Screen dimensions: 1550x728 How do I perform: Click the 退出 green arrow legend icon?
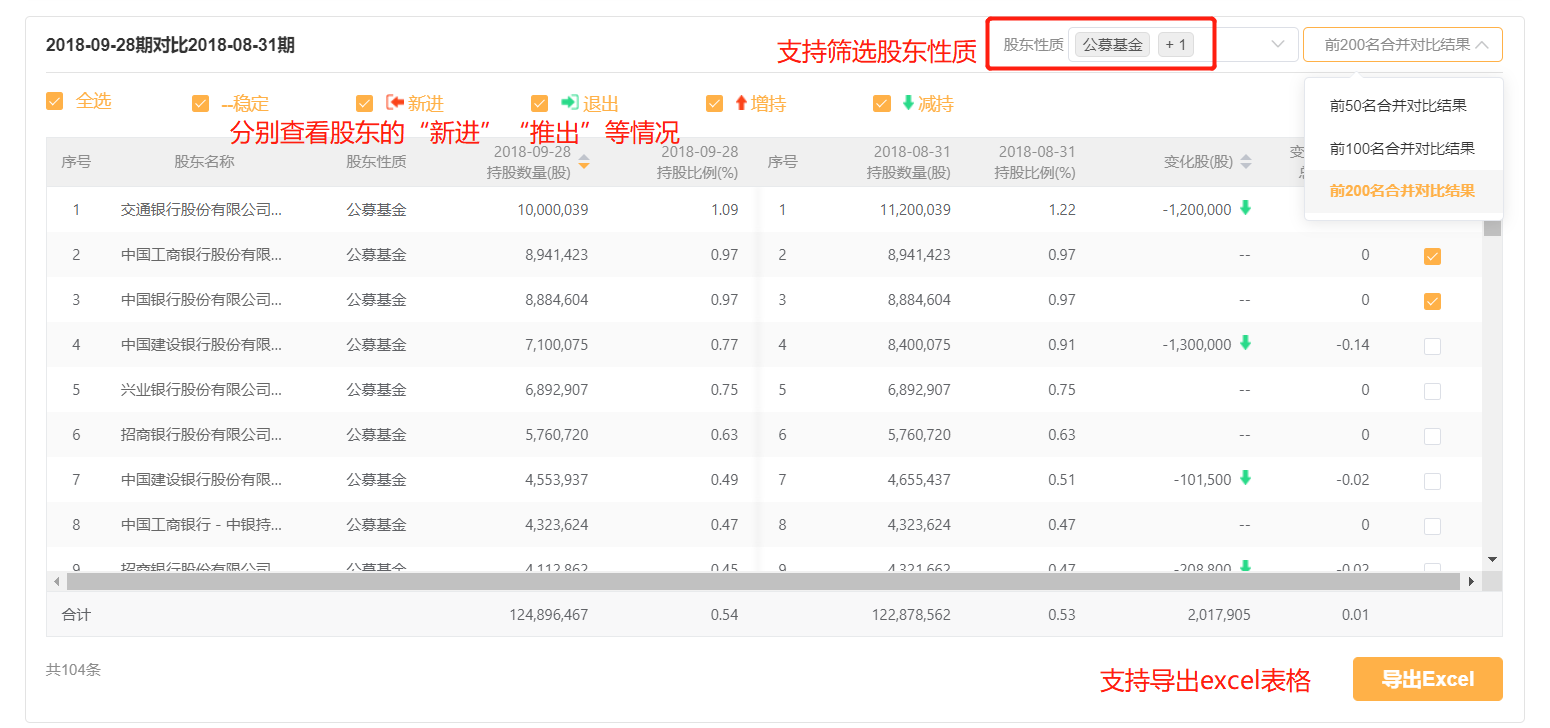(570, 102)
